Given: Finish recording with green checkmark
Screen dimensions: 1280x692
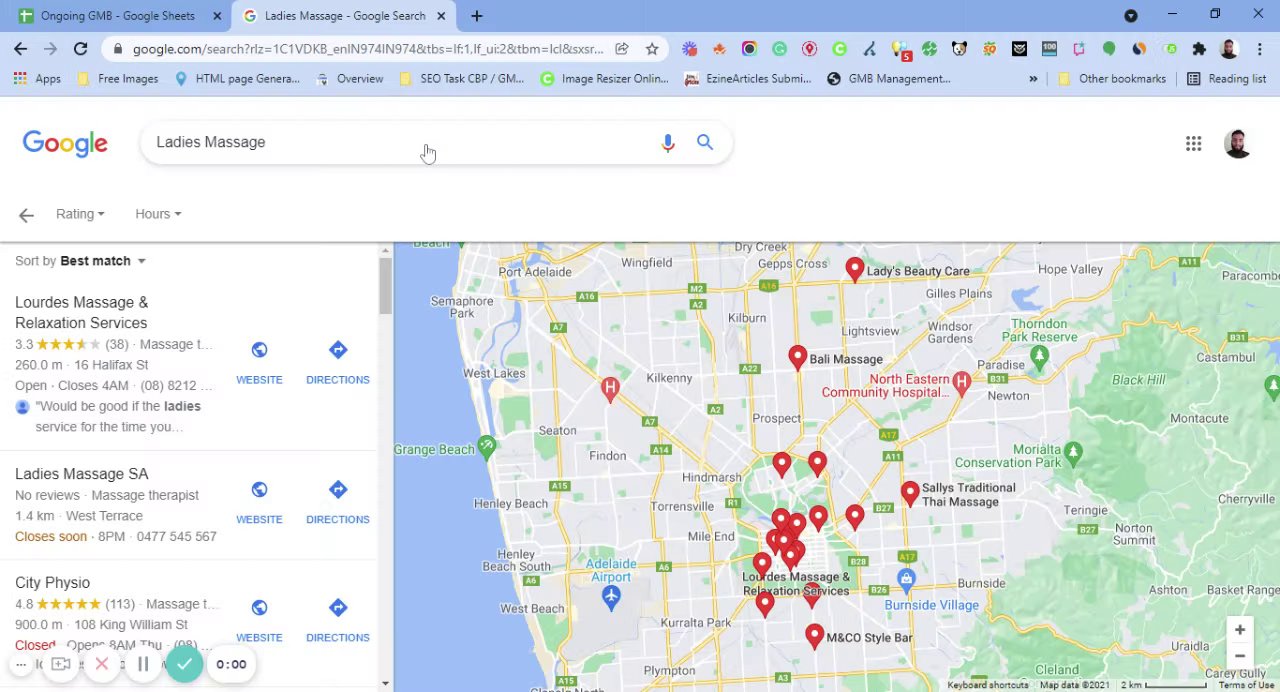Looking at the screenshot, I should (x=184, y=664).
